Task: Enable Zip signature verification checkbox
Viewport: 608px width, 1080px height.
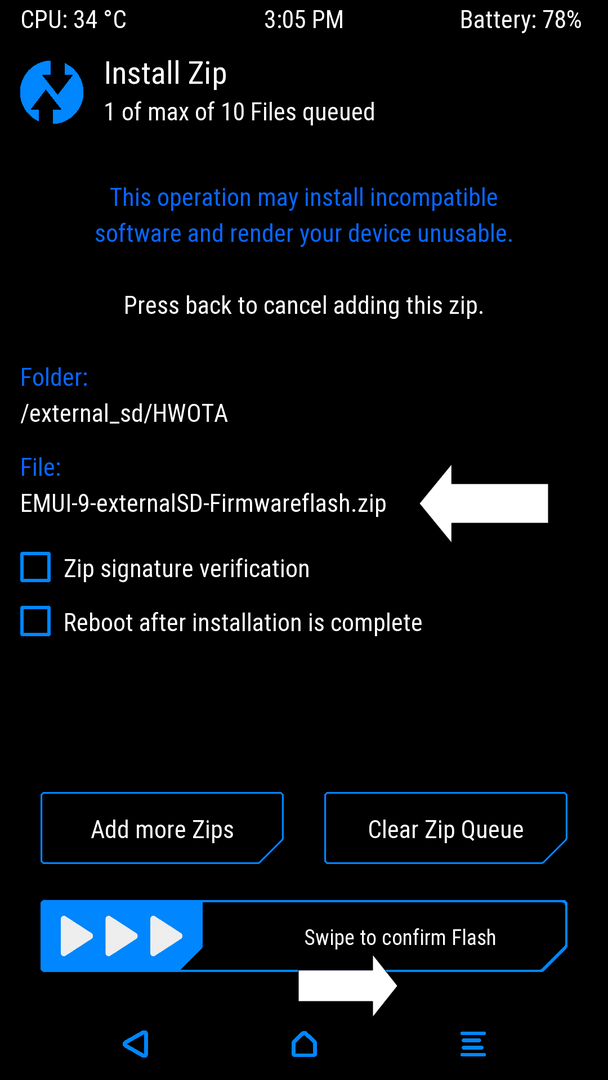Action: tap(36, 568)
